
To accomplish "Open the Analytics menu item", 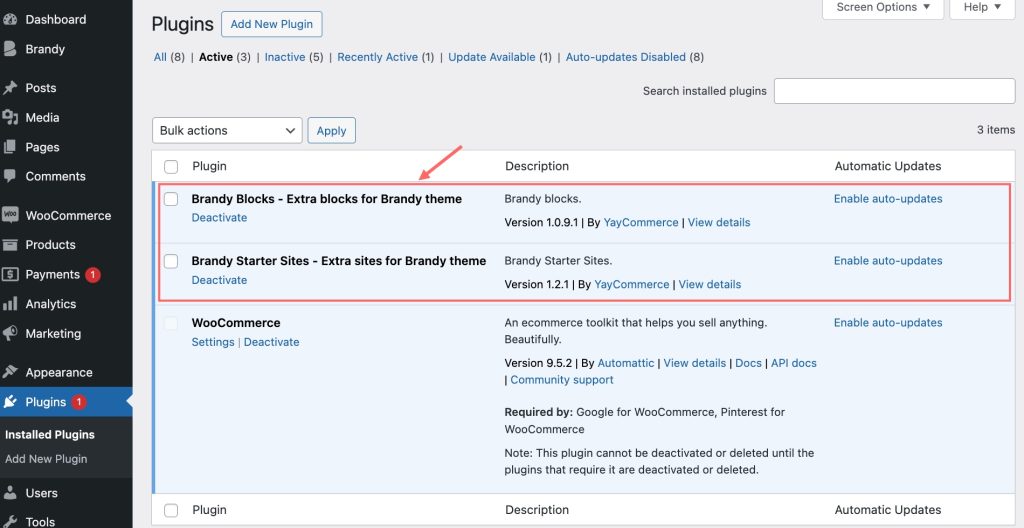I will (51, 304).
